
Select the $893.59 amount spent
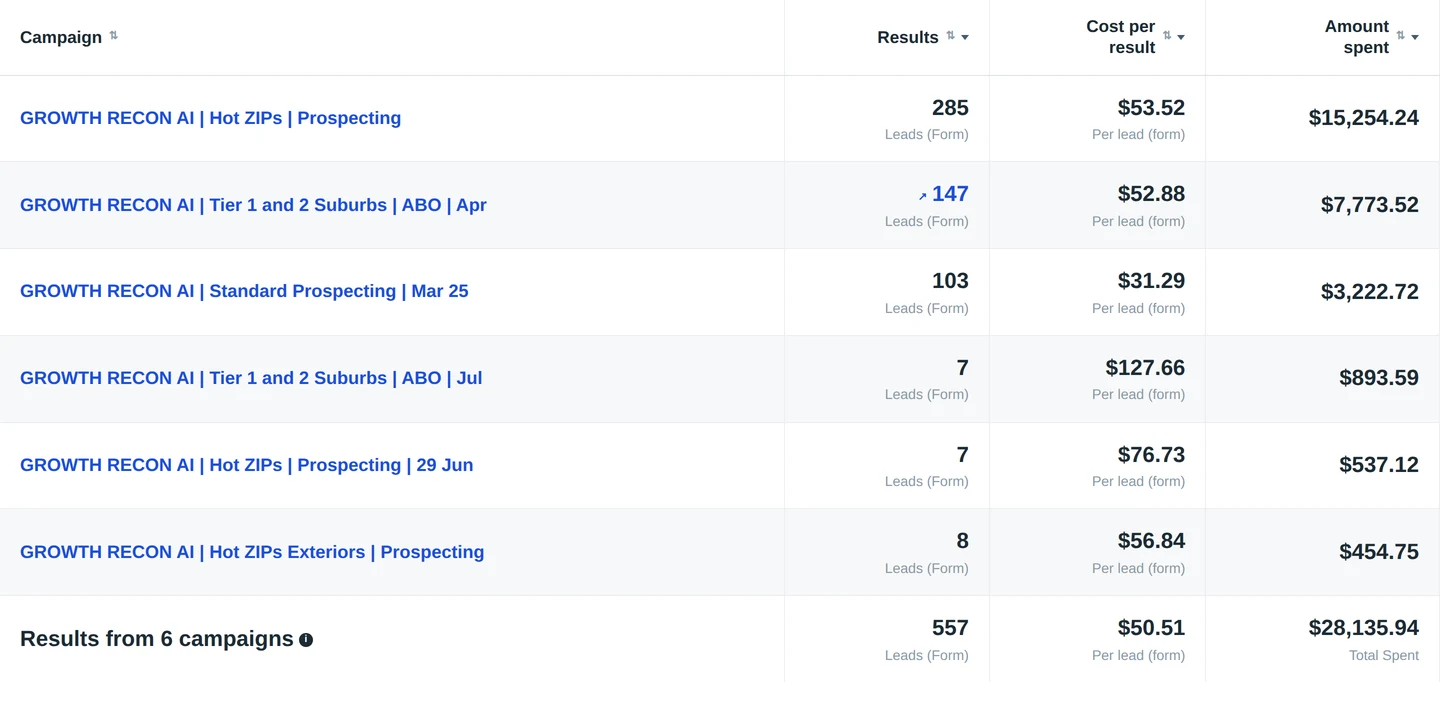(x=1379, y=378)
